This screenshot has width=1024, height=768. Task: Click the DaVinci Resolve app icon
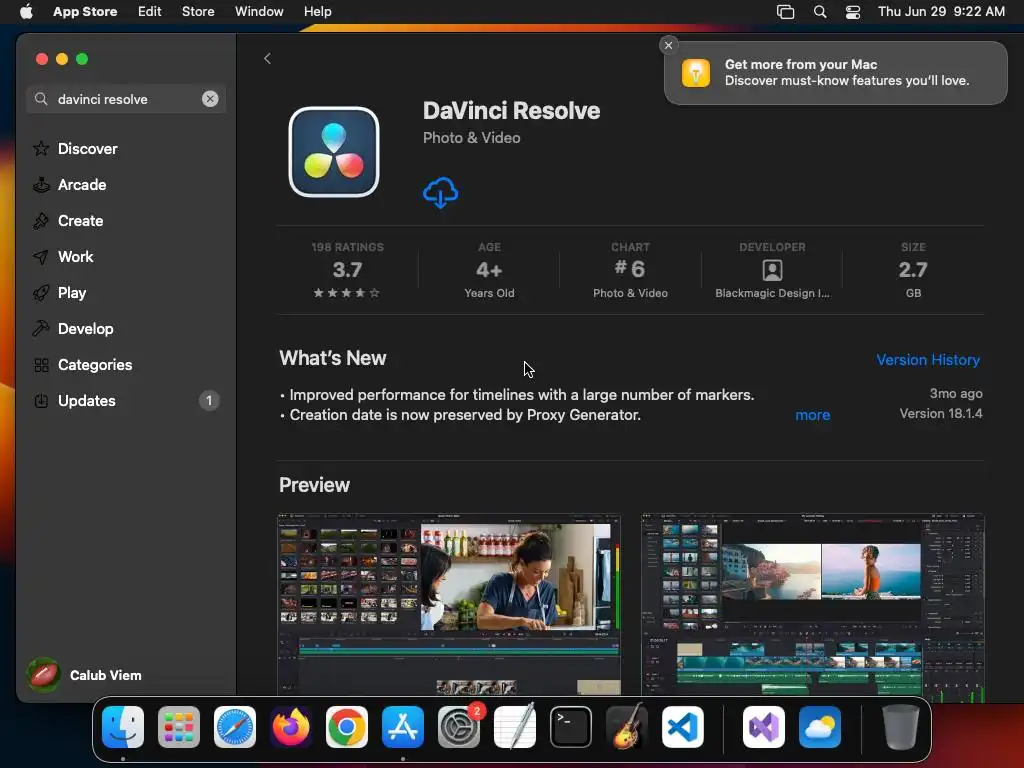pyautogui.click(x=334, y=152)
